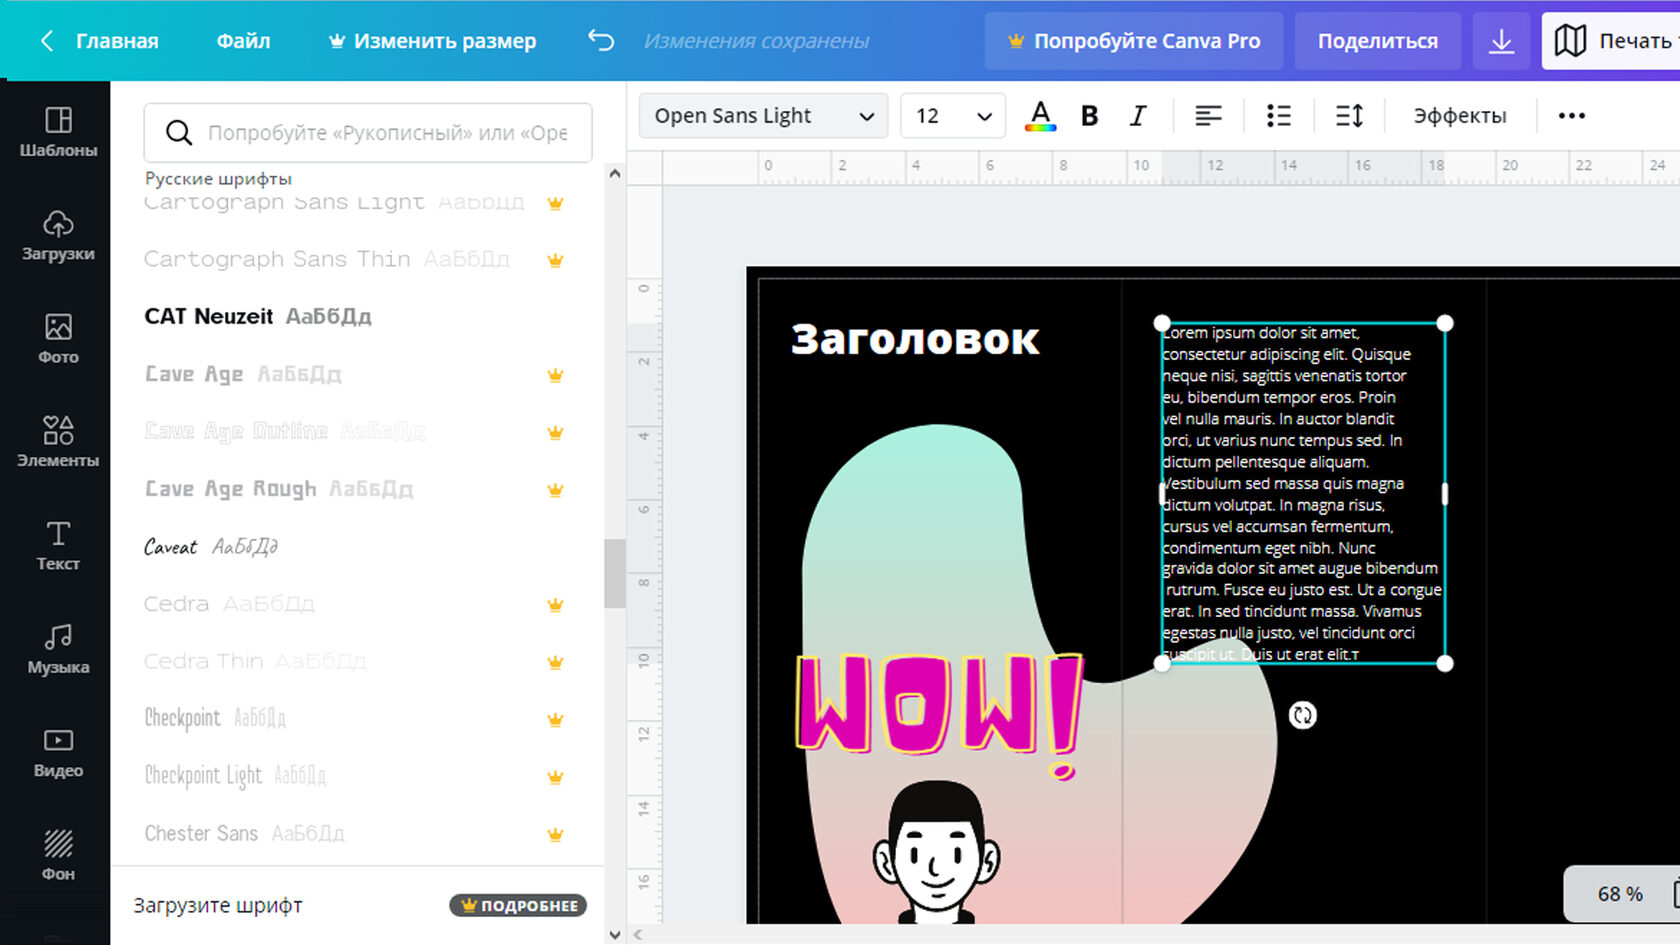The image size is (1680, 945).
Task: Open the more options ellipsis menu
Action: pos(1571,116)
